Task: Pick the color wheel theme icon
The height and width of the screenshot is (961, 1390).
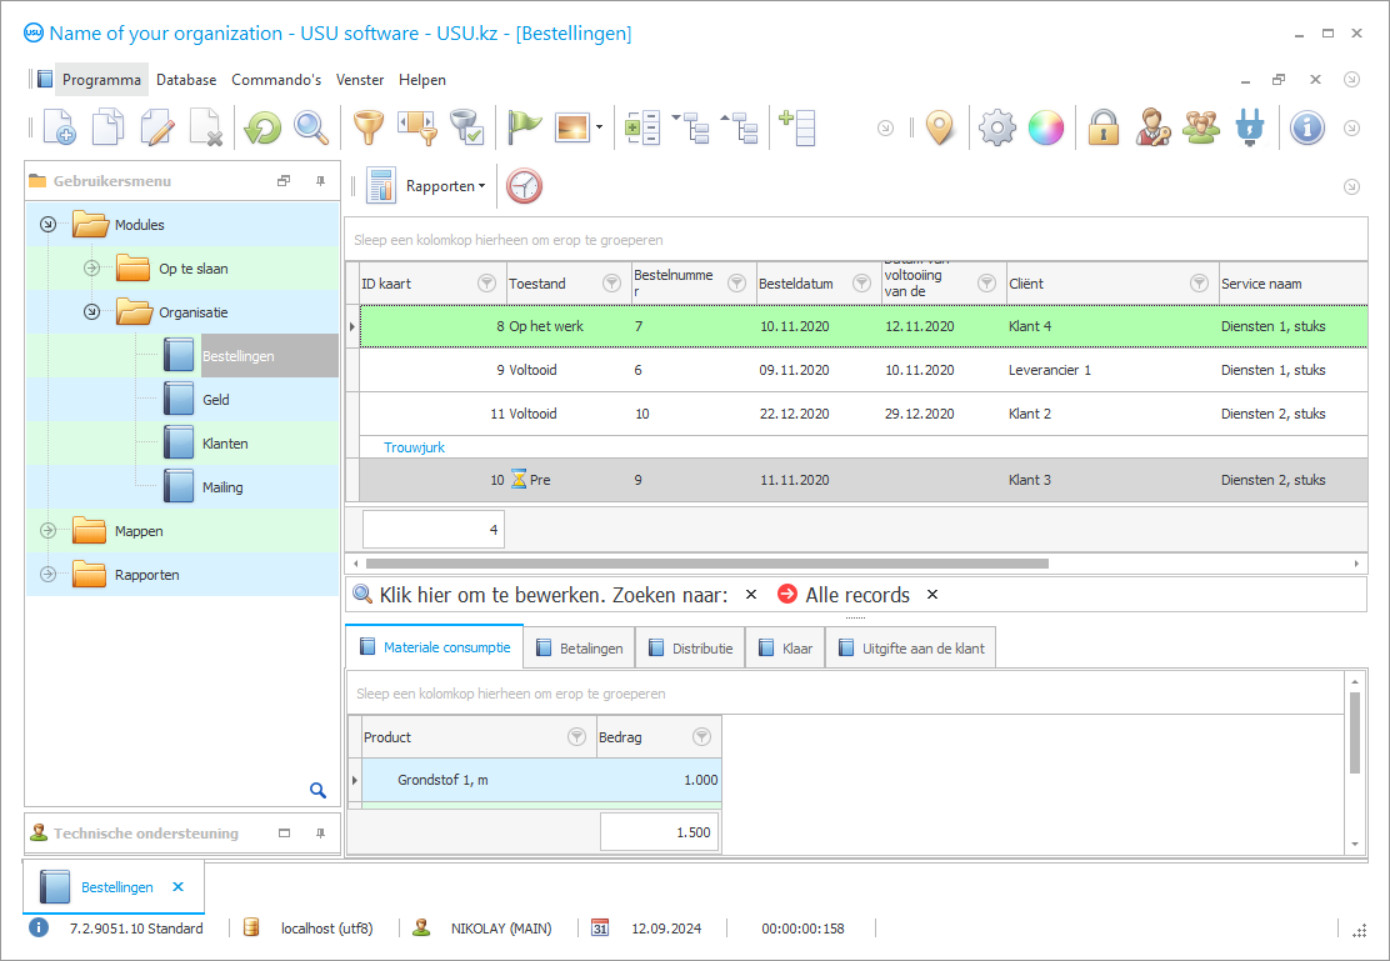Action: click(x=1046, y=128)
